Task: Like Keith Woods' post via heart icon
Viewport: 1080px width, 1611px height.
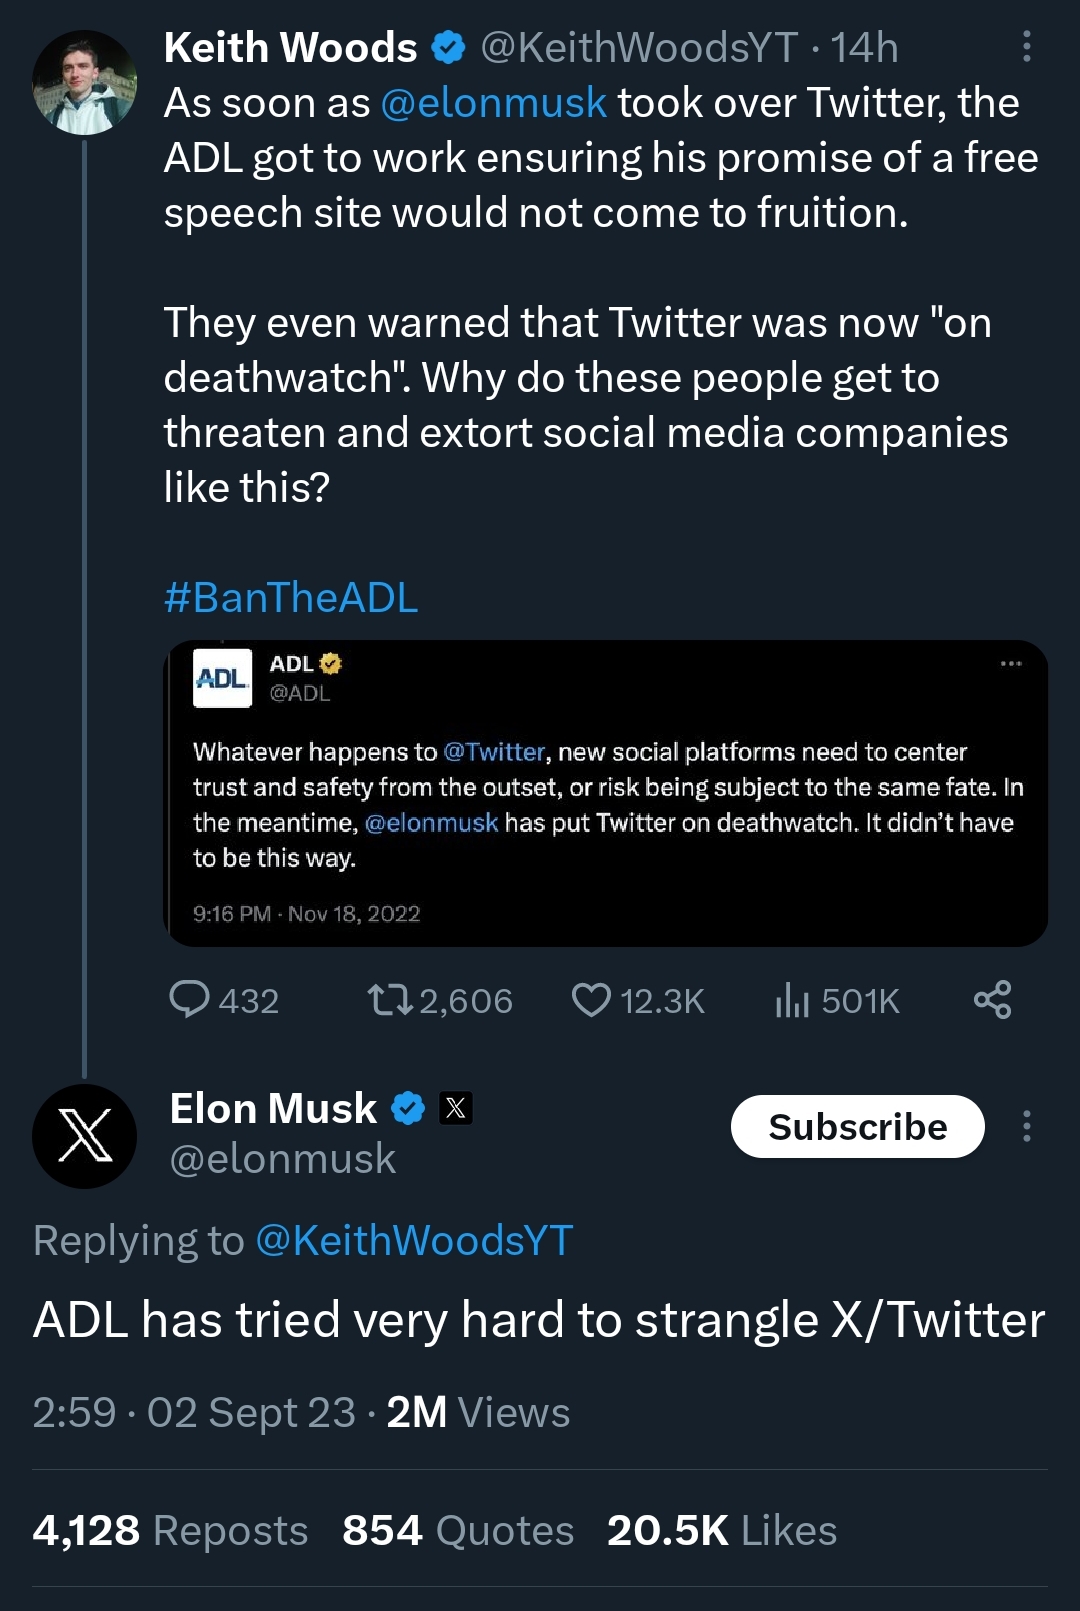Action: pyautogui.click(x=591, y=999)
